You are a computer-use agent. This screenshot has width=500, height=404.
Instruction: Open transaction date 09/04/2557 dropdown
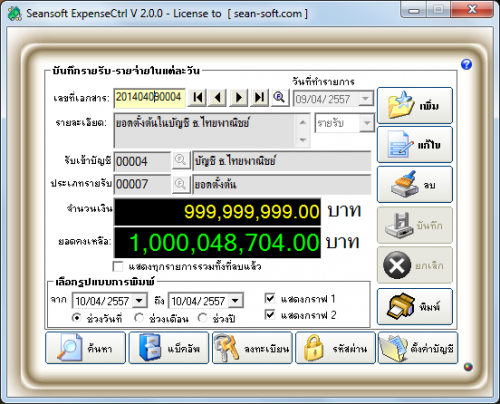click(x=366, y=99)
